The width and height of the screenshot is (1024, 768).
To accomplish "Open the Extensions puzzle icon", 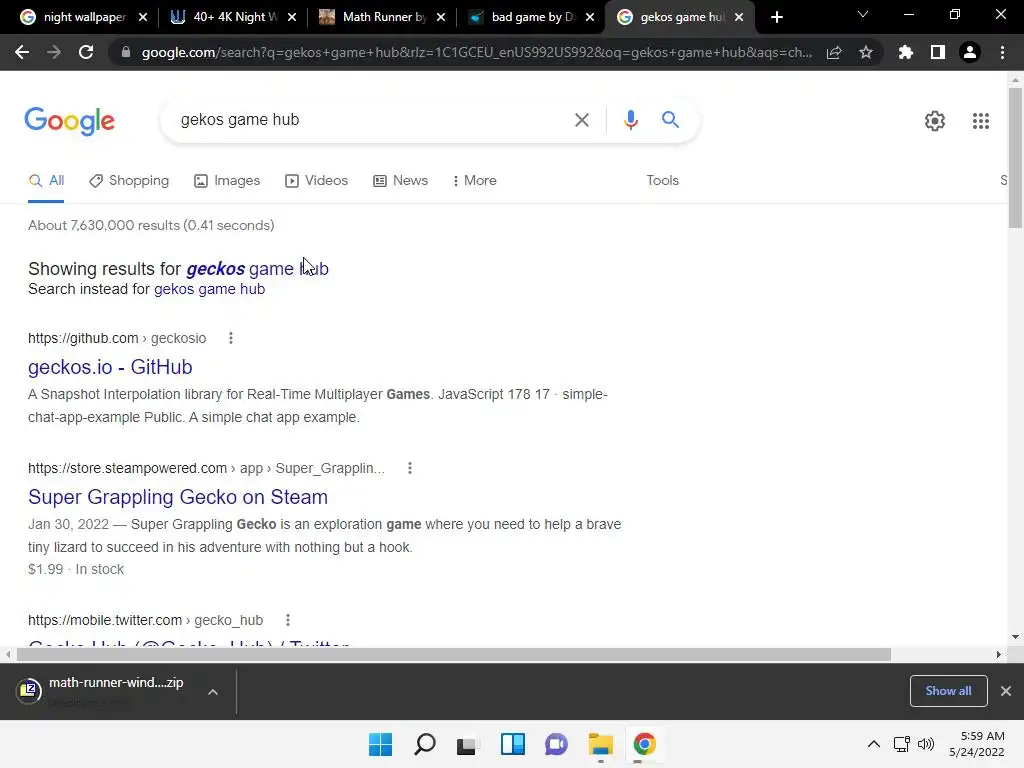I will click(x=906, y=52).
